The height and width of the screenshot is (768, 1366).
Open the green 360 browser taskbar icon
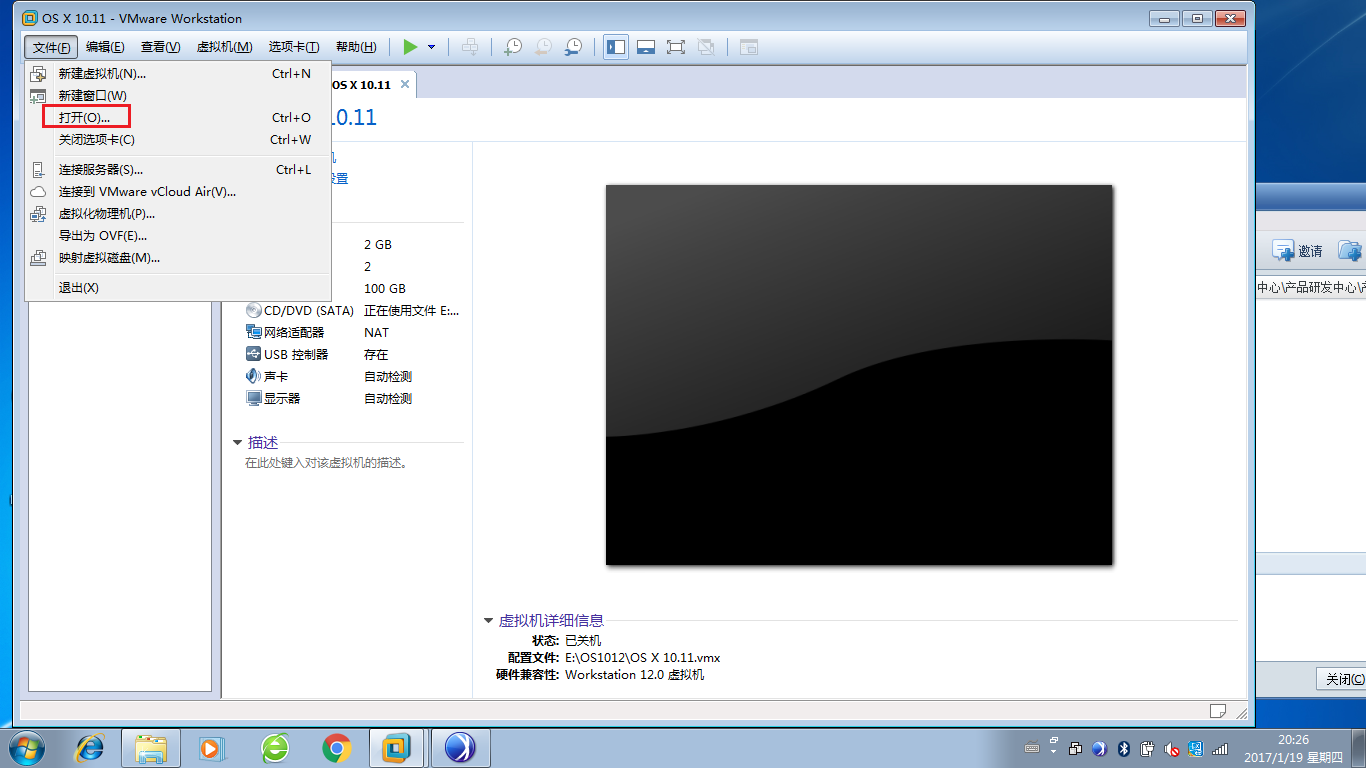point(275,747)
